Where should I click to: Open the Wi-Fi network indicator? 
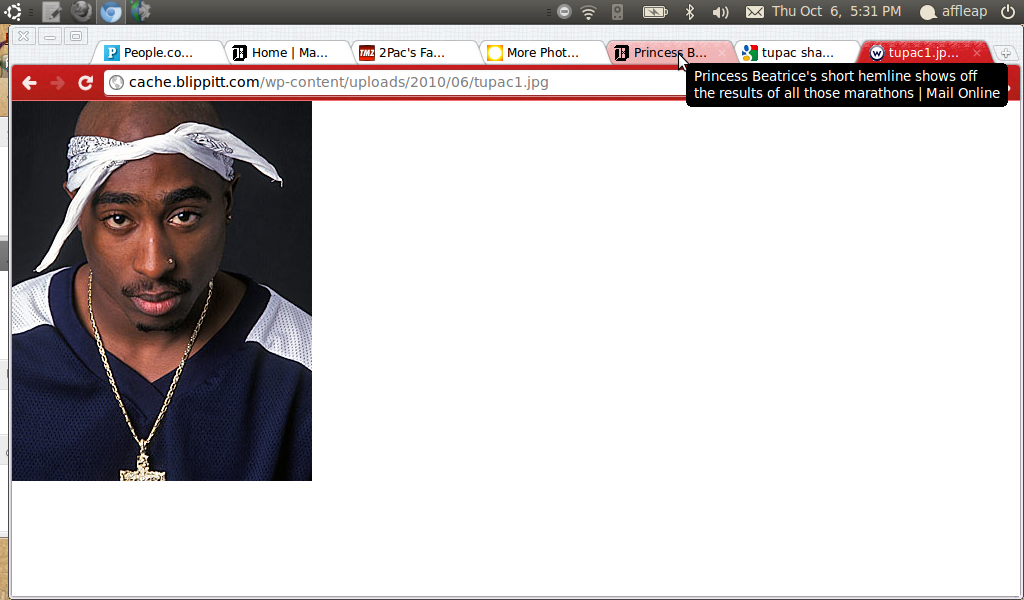pyautogui.click(x=588, y=12)
